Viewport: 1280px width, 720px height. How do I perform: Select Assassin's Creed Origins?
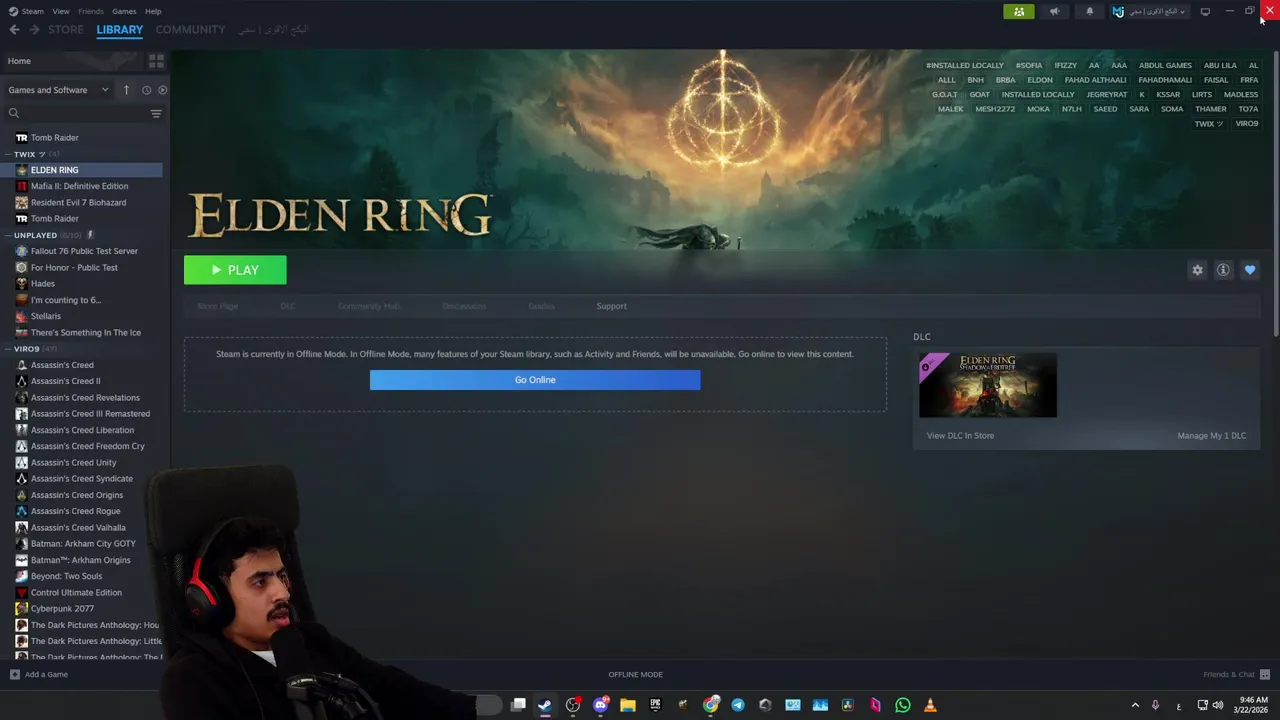[77, 495]
